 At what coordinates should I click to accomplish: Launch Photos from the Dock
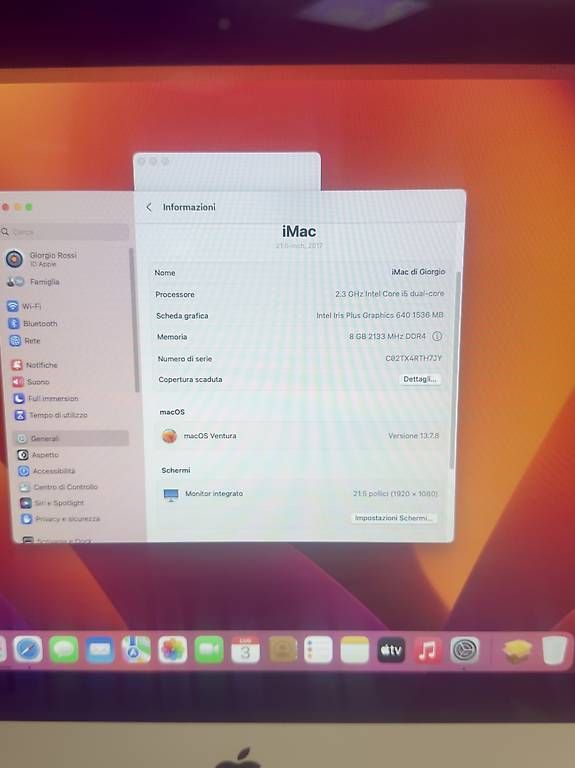click(x=172, y=649)
